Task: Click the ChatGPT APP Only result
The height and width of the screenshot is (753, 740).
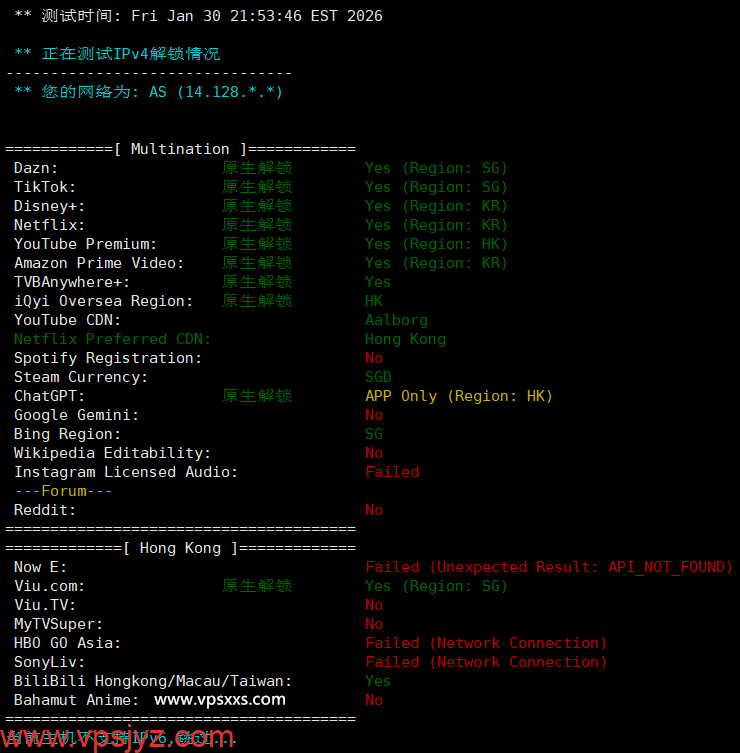Action: click(458, 396)
